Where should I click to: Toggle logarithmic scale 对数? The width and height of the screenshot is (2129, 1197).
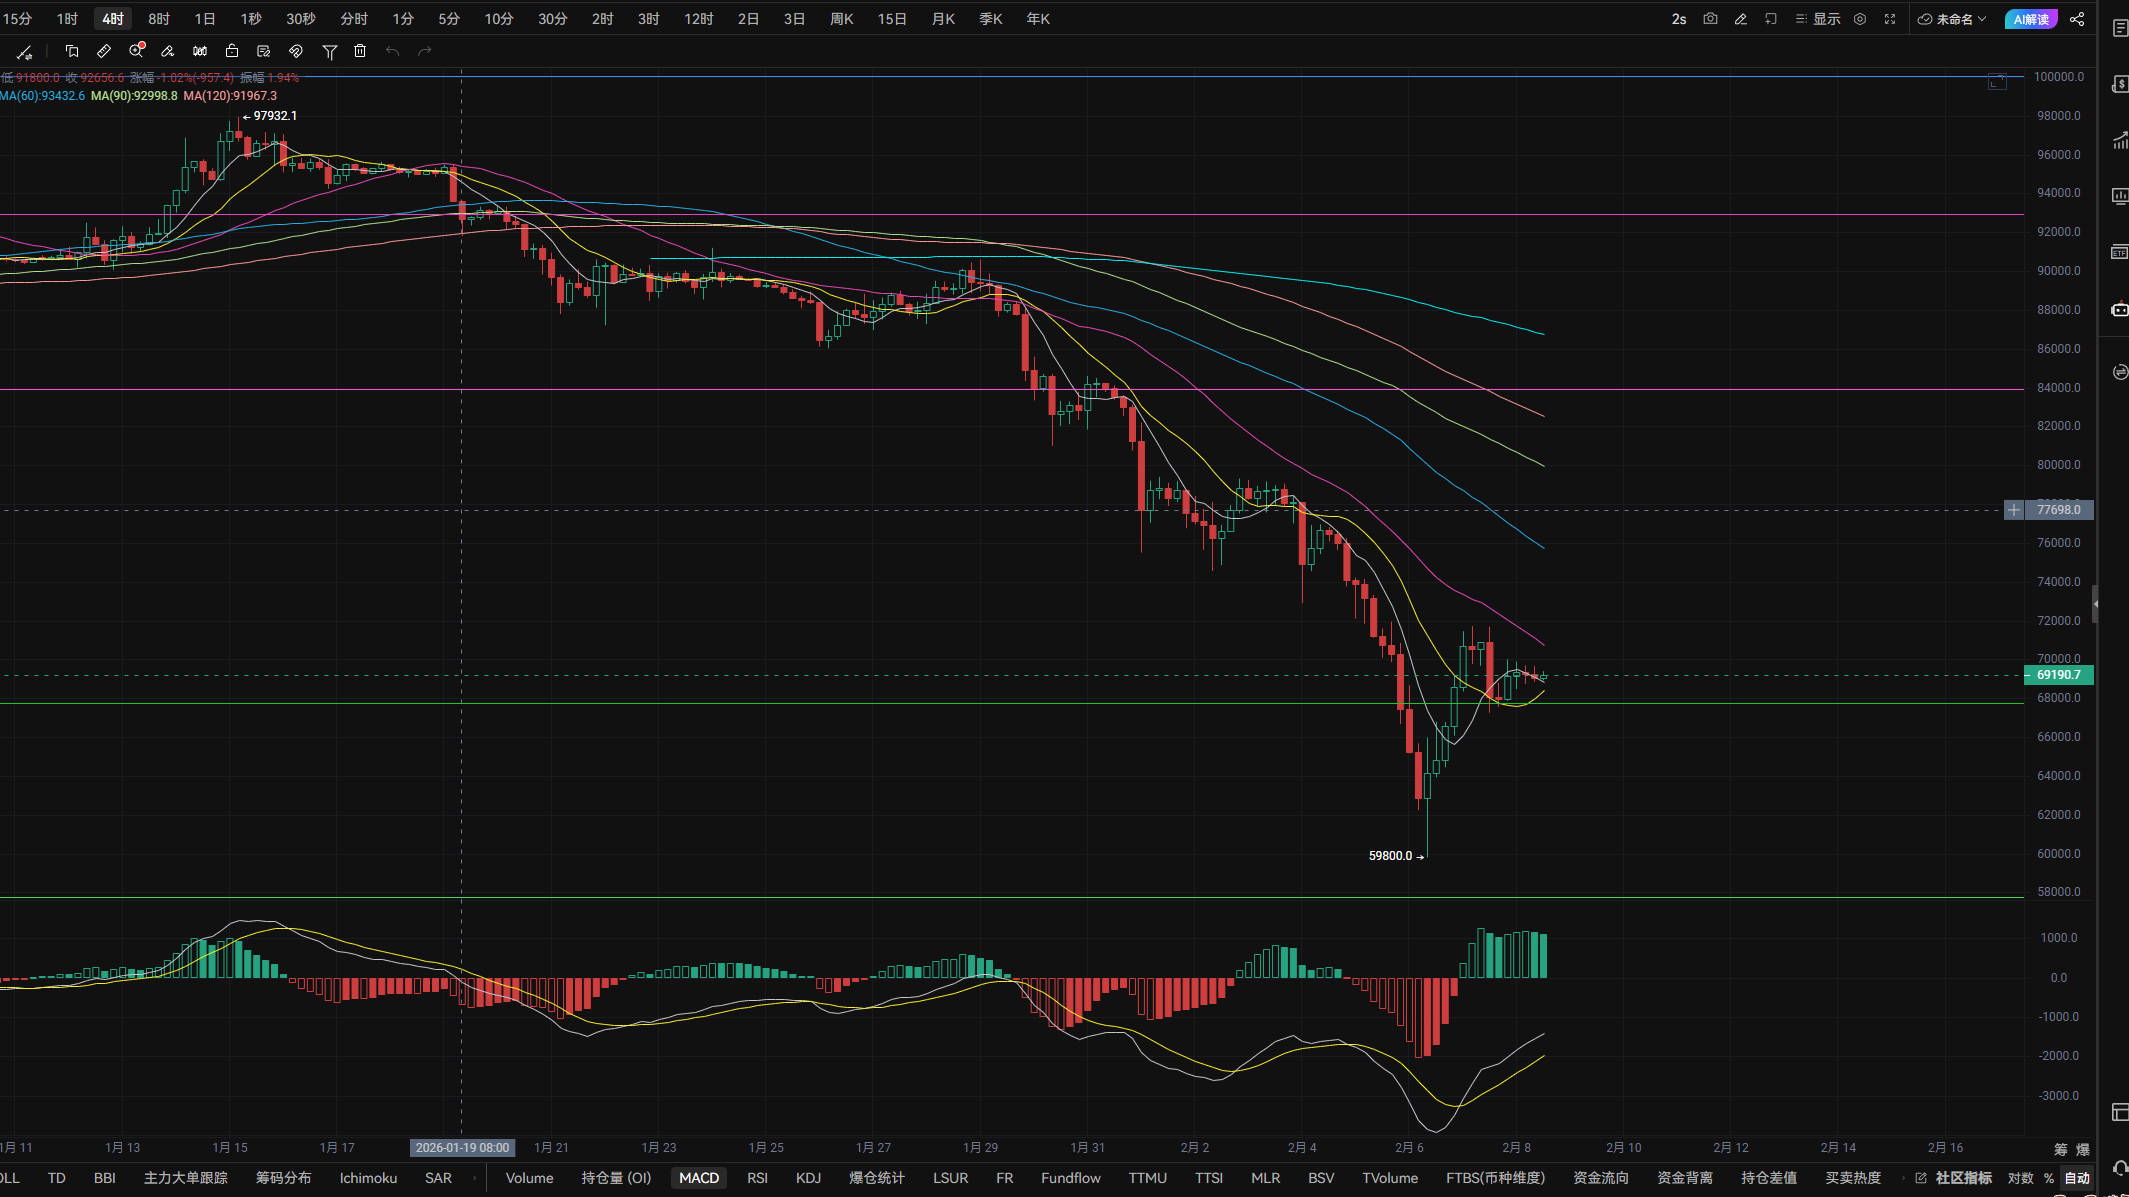(x=2020, y=1178)
